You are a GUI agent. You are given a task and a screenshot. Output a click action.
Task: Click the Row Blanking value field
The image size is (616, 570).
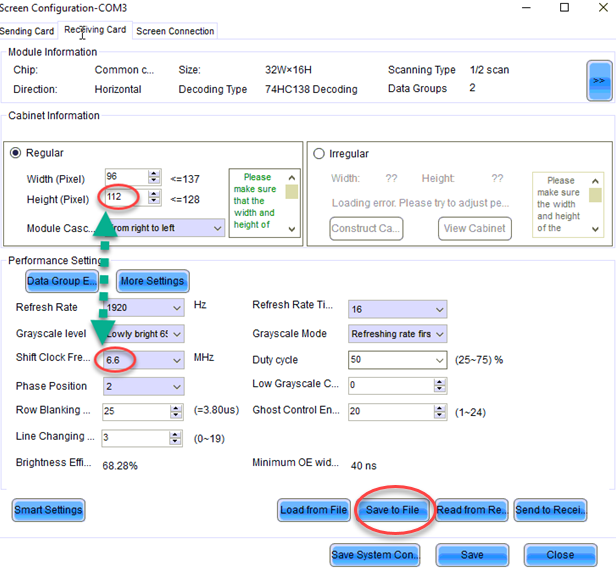point(136,412)
